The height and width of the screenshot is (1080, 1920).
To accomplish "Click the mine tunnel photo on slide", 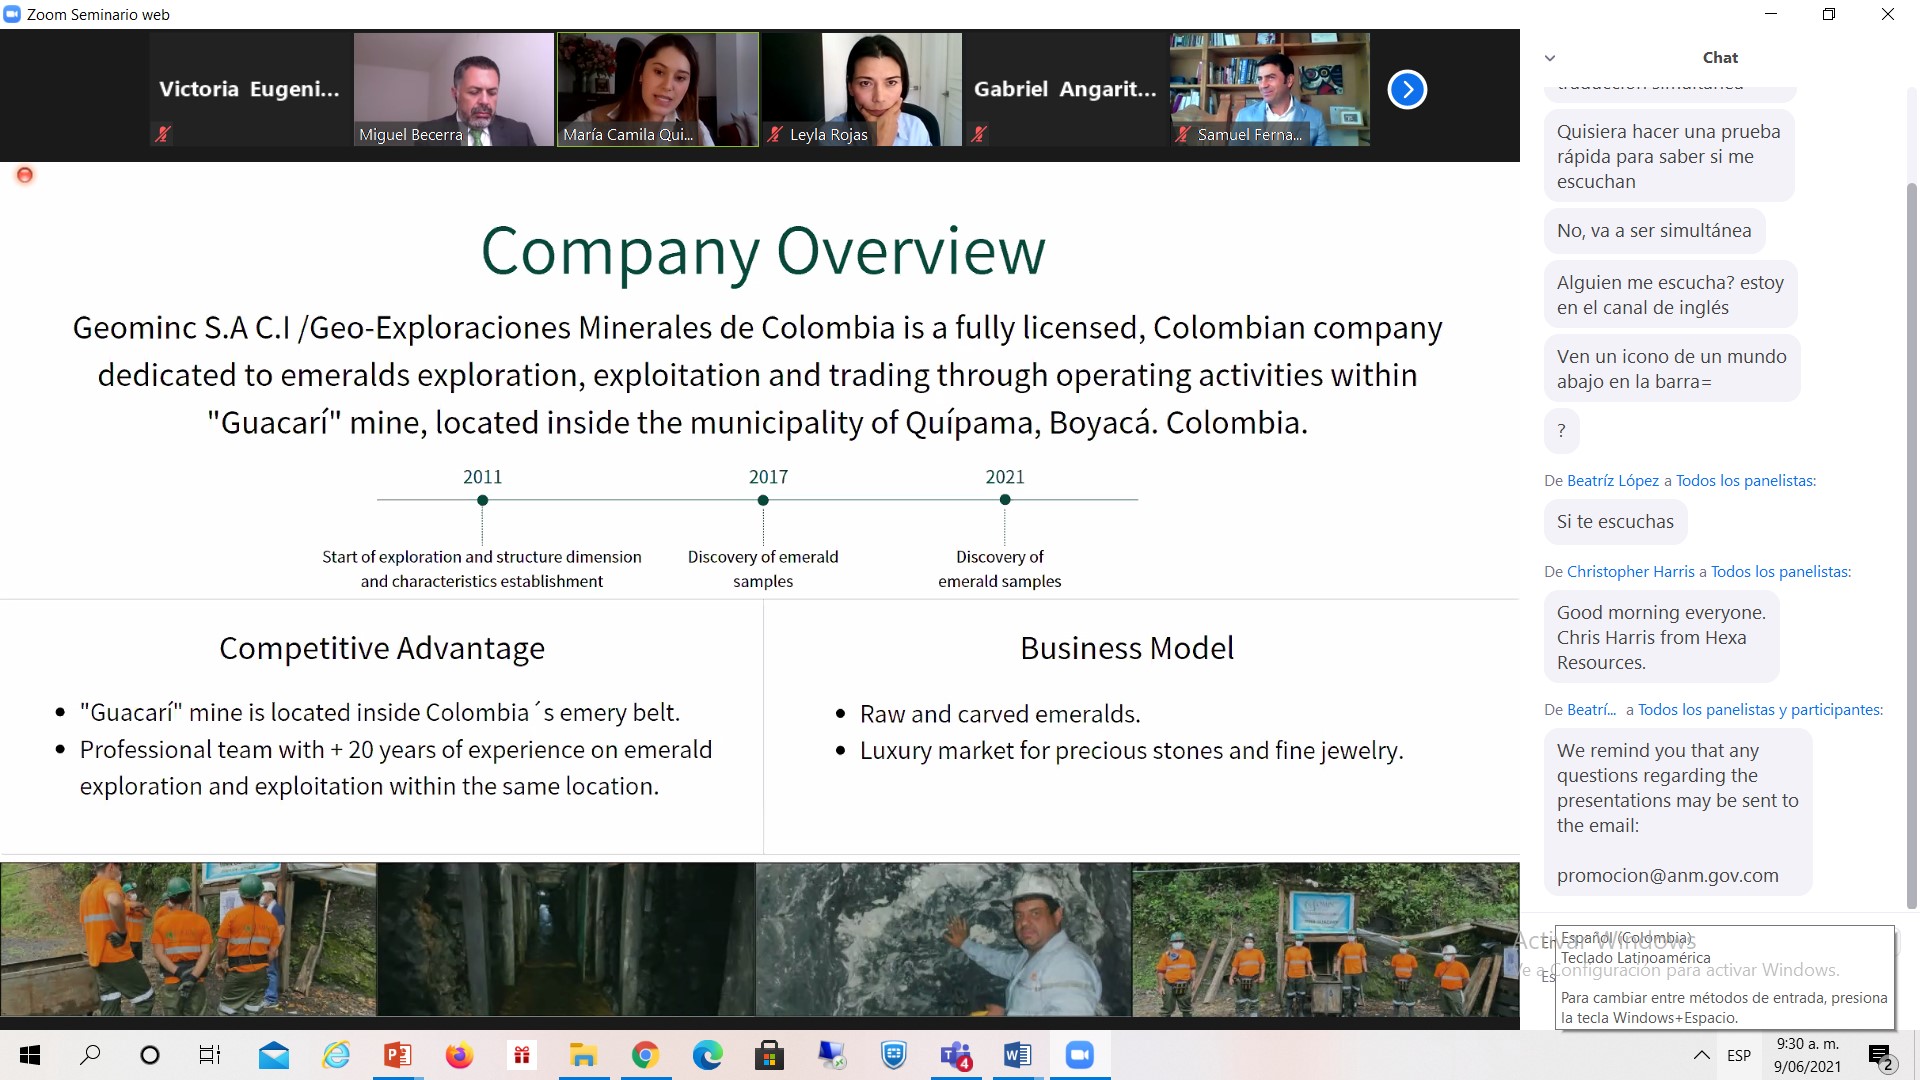I will [x=566, y=940].
